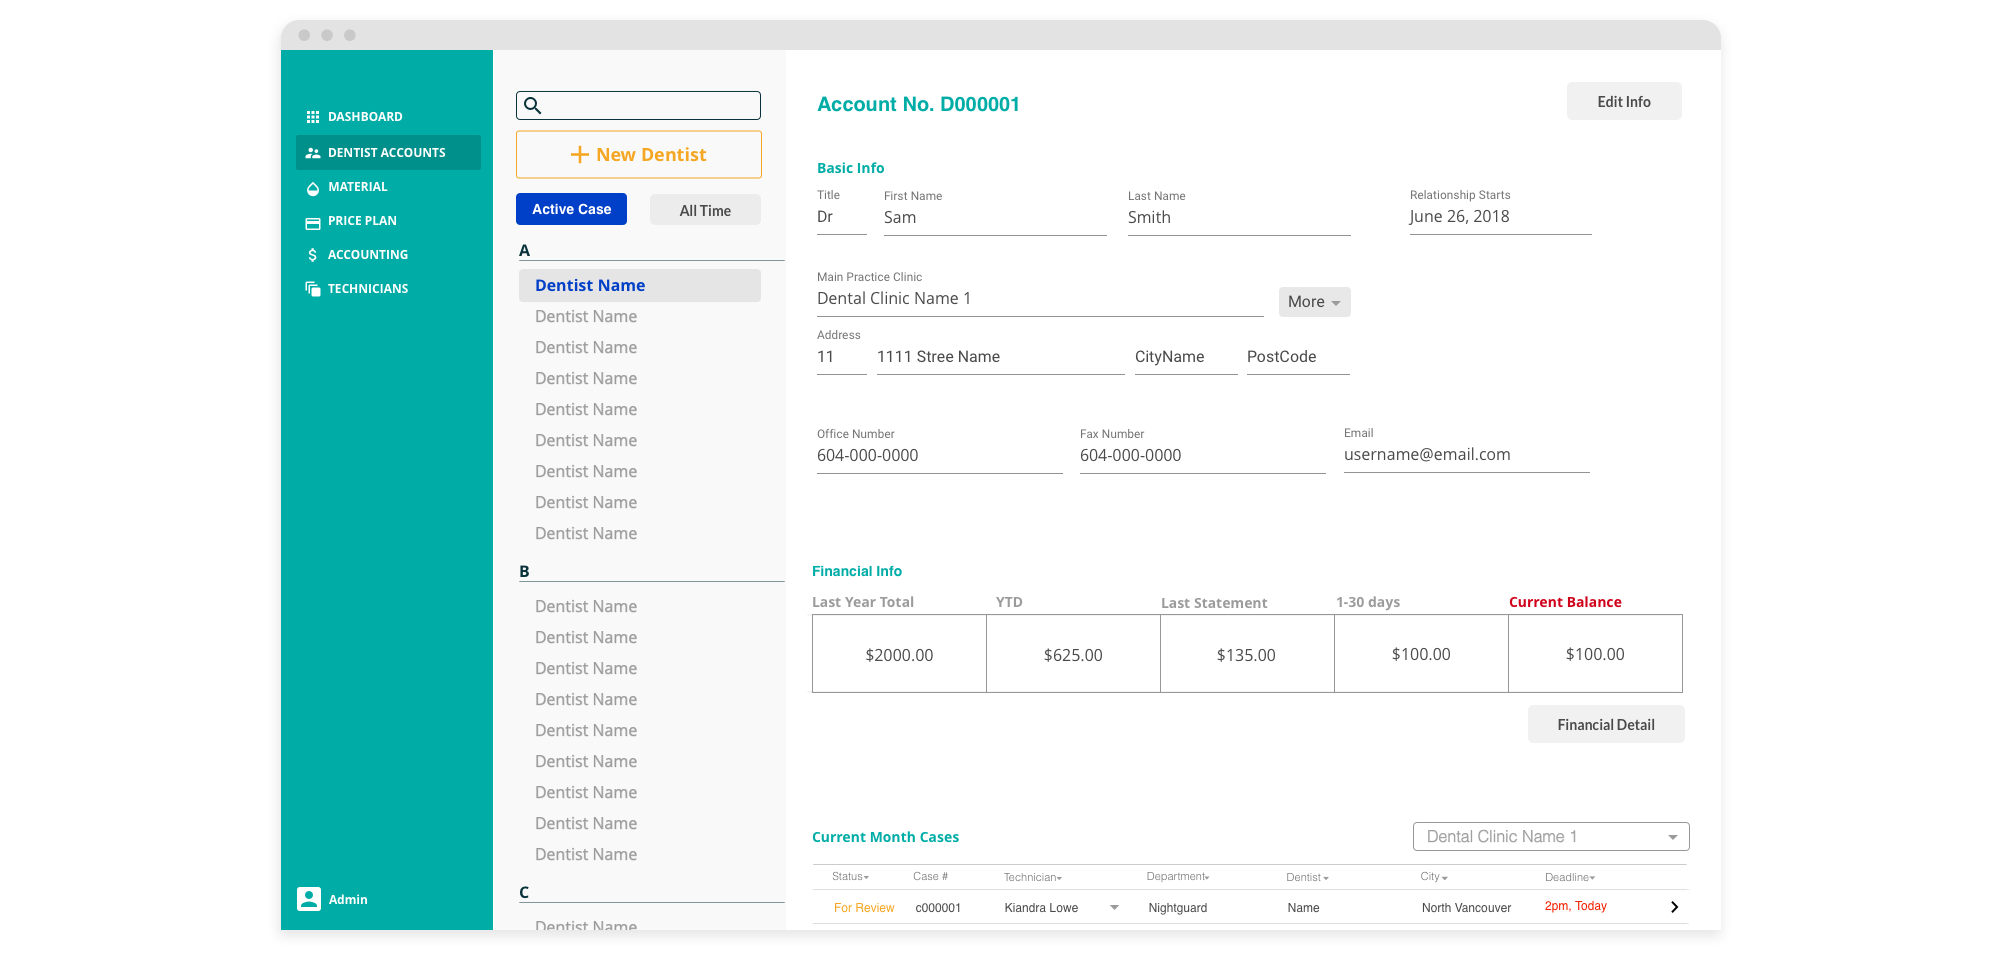This screenshot has height=953, width=2000.
Task: Switch to the Active Case filter
Action: pos(571,209)
